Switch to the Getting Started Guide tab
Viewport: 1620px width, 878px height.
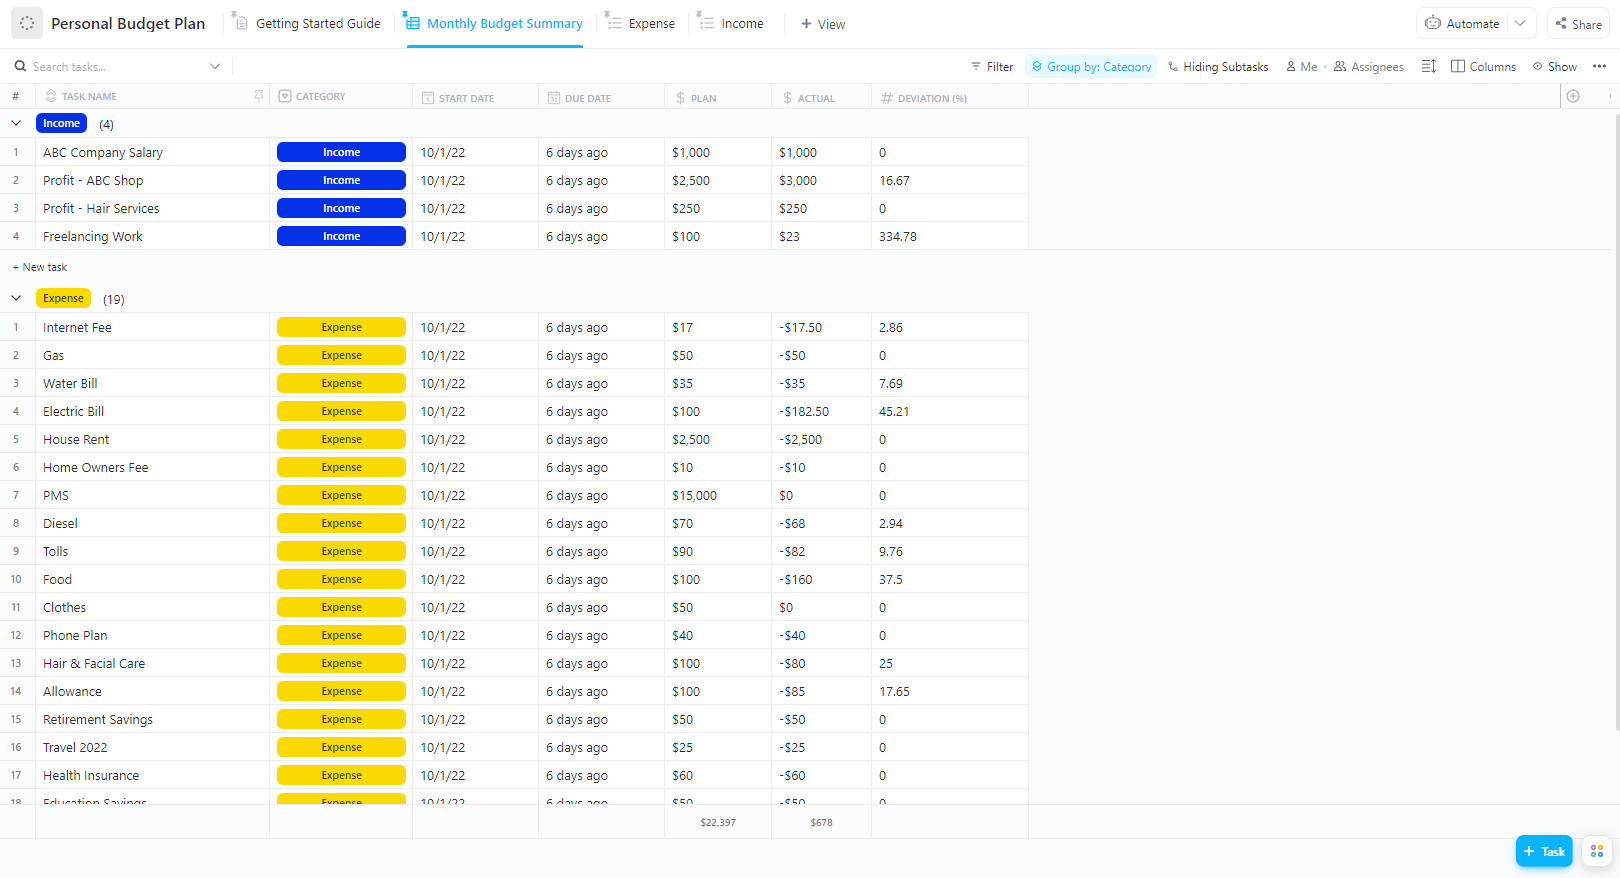[x=307, y=23]
